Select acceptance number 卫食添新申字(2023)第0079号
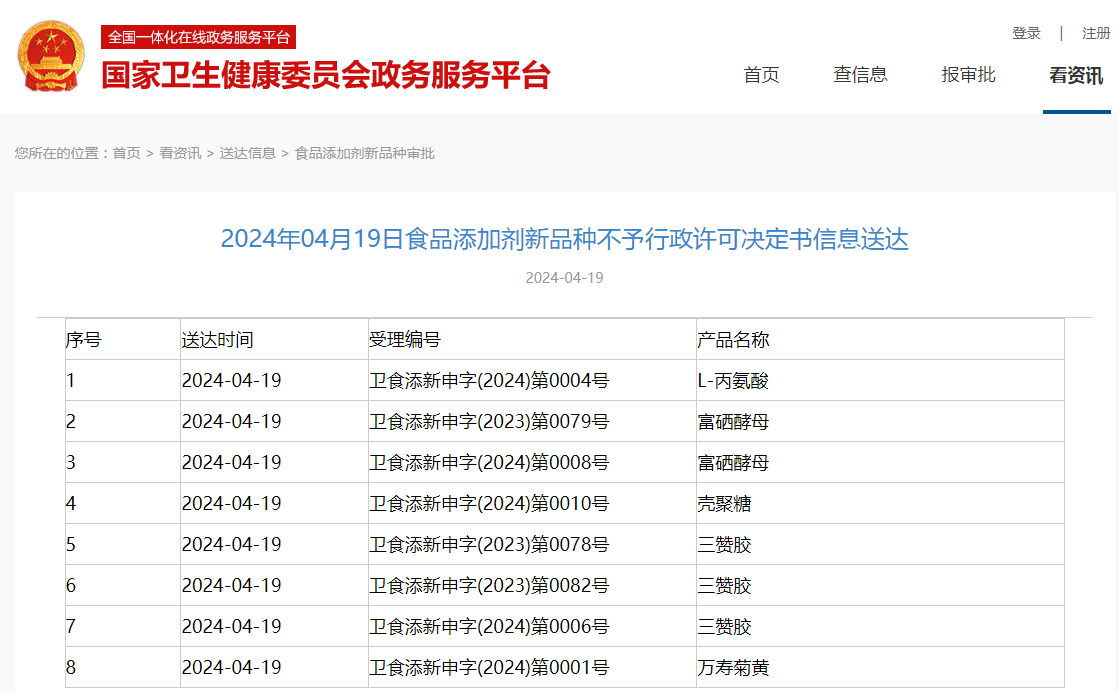Screen dimensions: 1119x693 tap(488, 421)
